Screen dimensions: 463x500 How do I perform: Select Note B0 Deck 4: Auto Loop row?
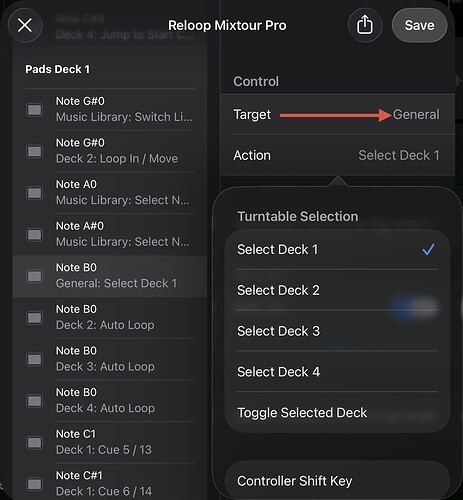point(110,400)
